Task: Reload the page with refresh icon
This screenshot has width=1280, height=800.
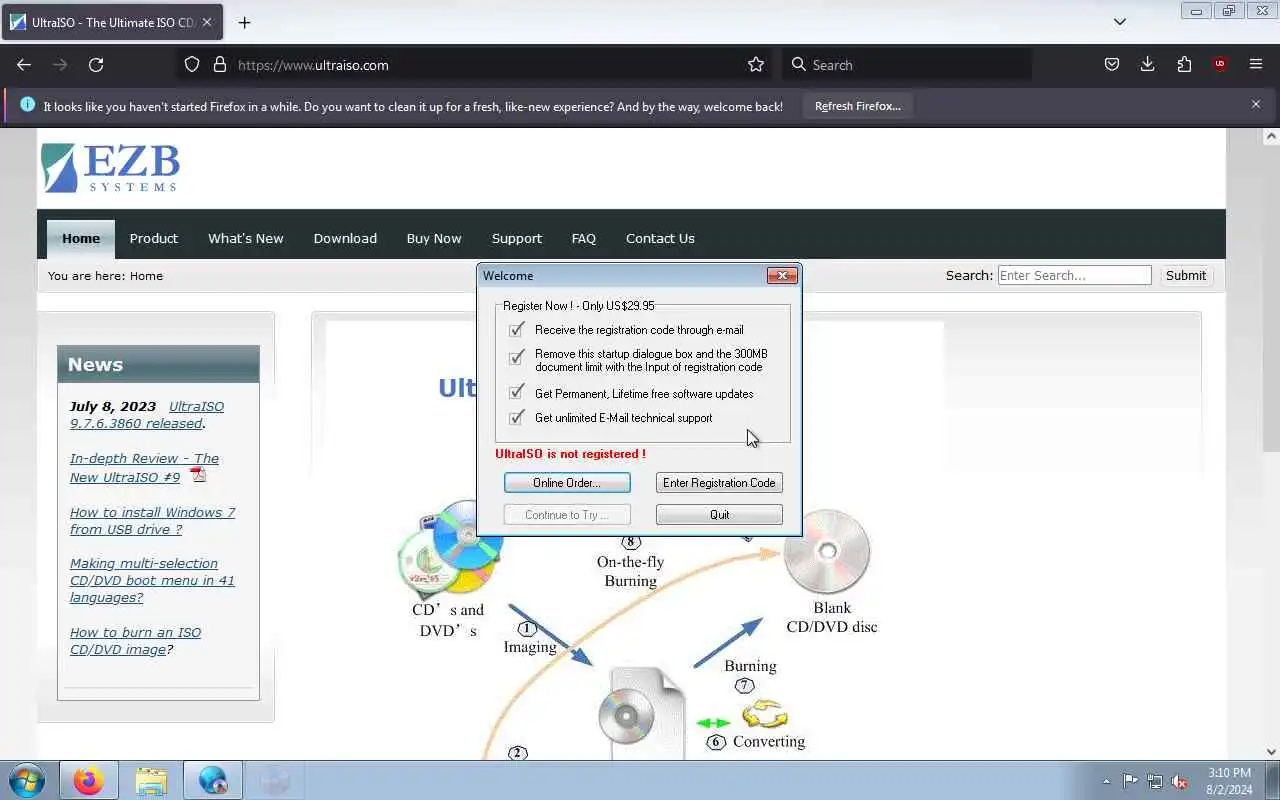Action: pyautogui.click(x=96, y=65)
